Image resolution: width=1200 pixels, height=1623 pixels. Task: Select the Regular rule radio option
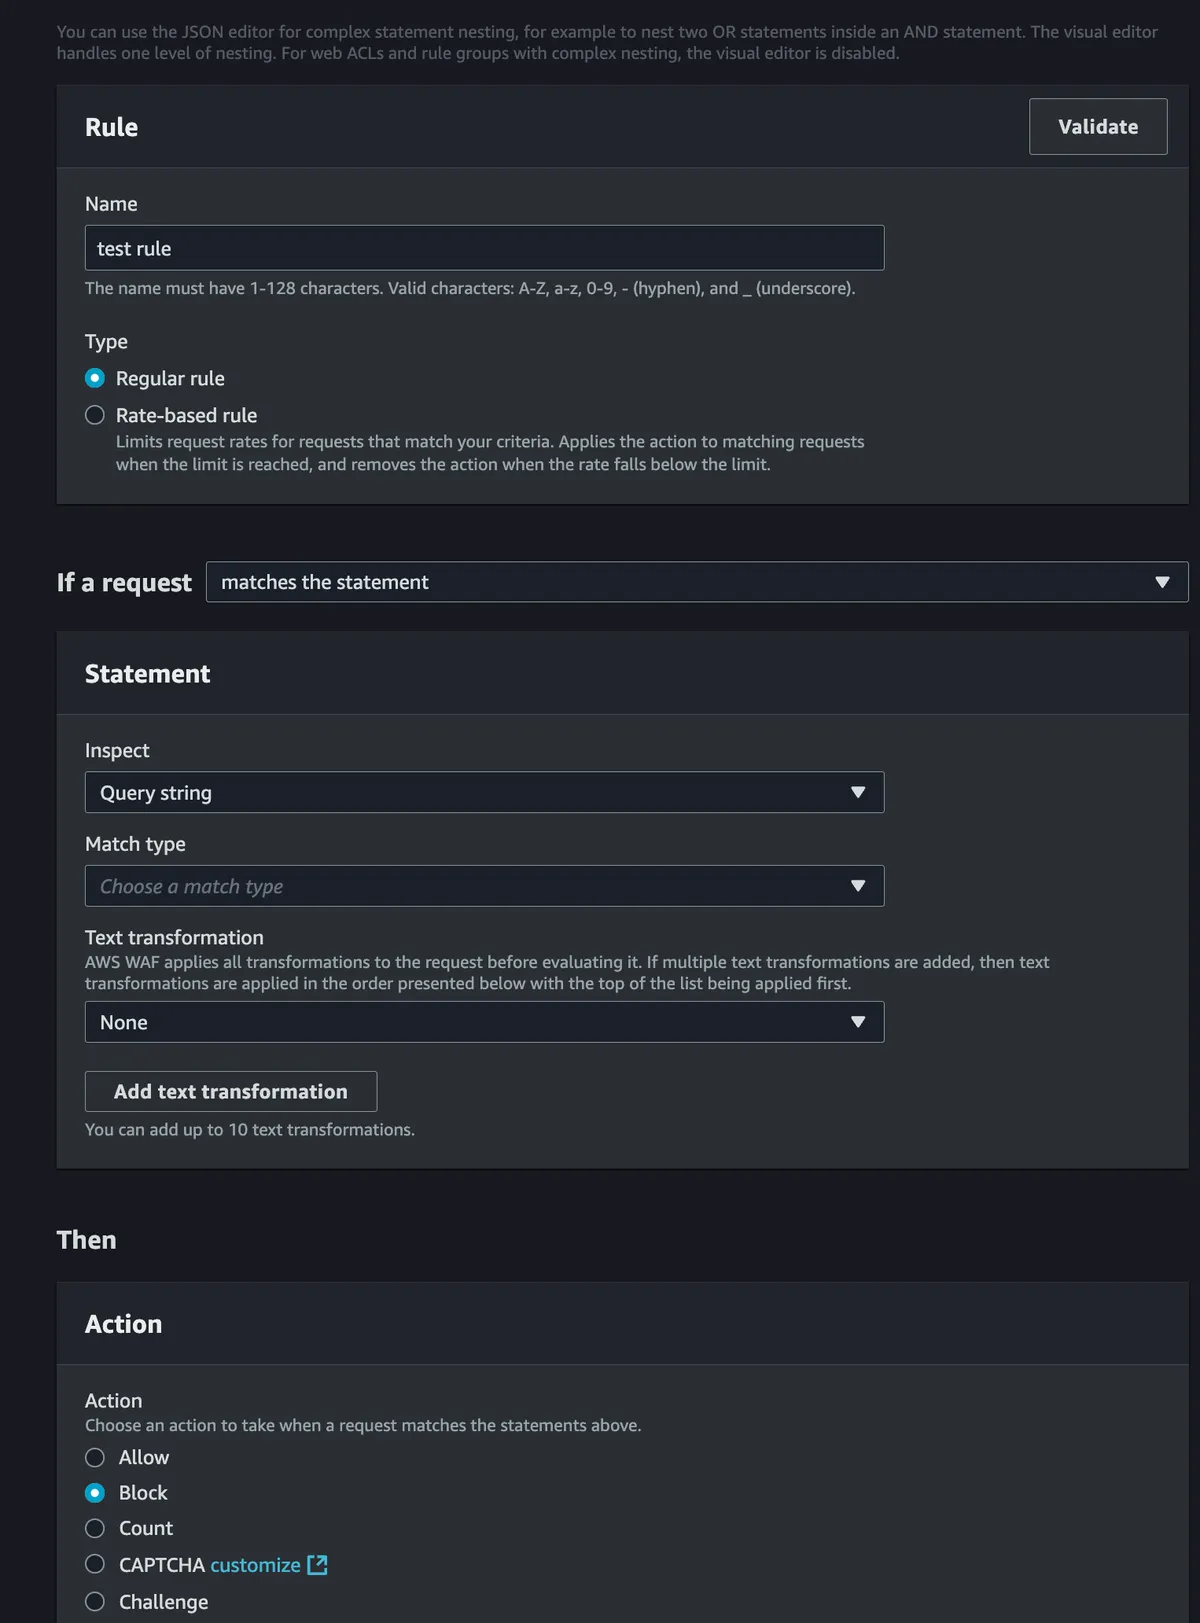[95, 378]
